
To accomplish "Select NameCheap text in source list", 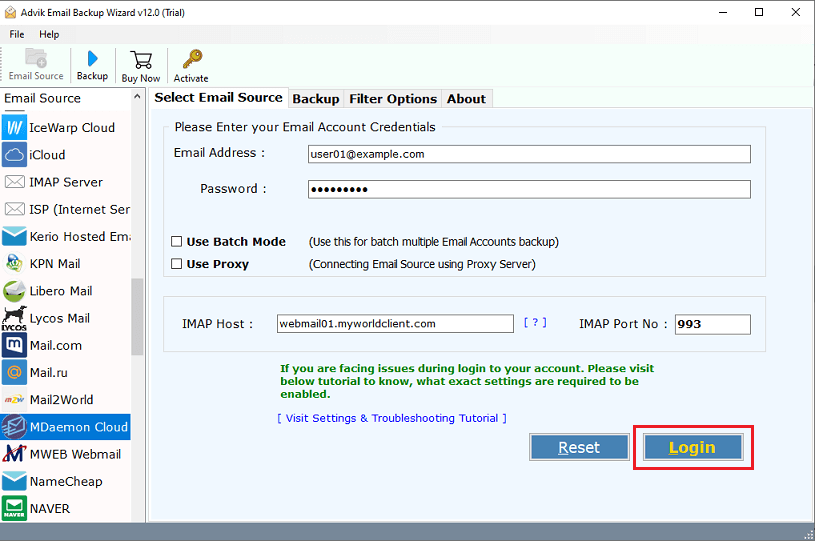I will [66, 482].
